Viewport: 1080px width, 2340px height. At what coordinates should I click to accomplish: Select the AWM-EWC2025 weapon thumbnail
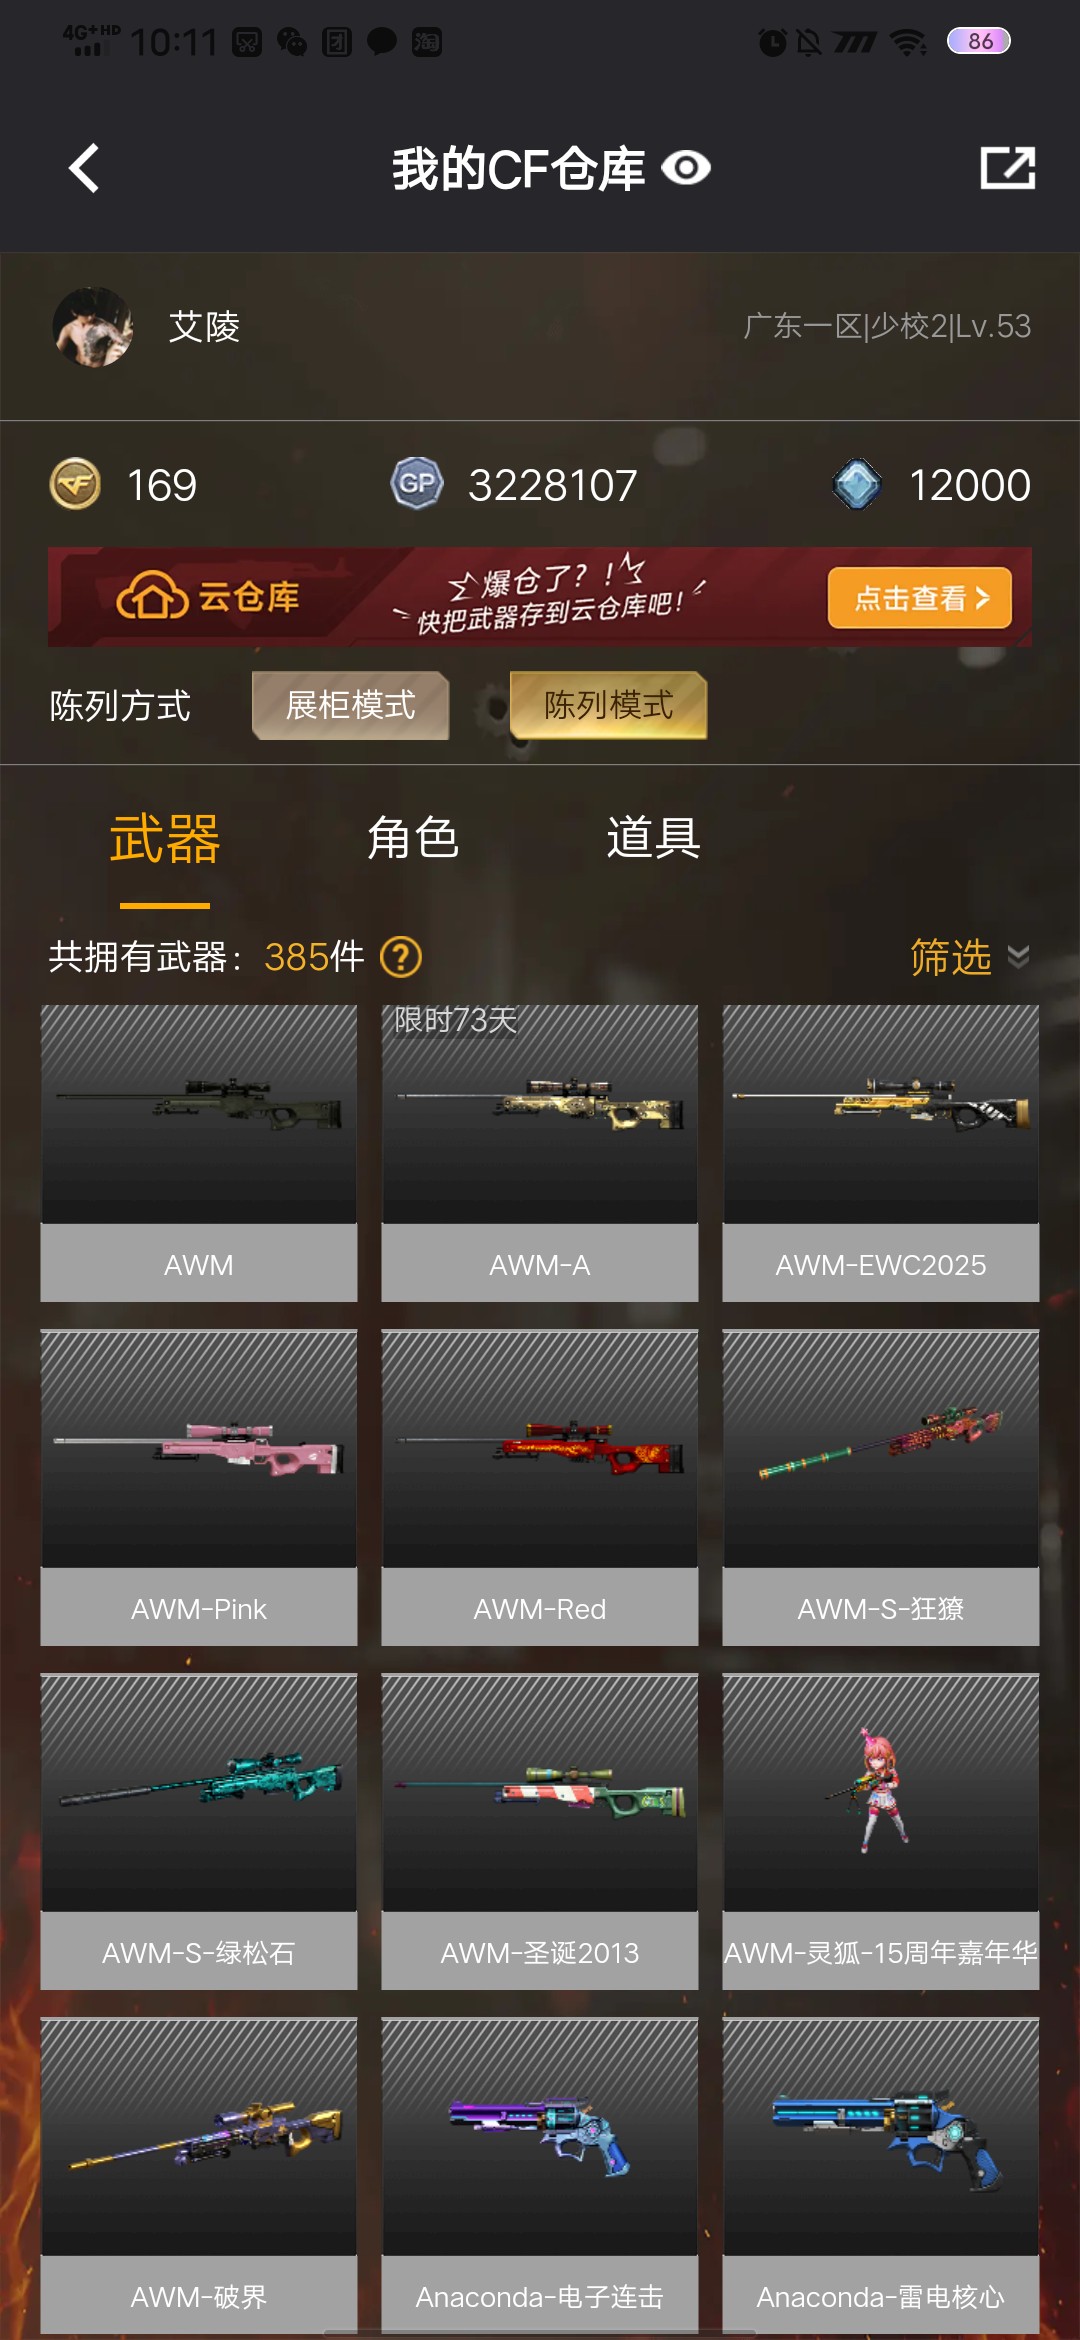881,1115
